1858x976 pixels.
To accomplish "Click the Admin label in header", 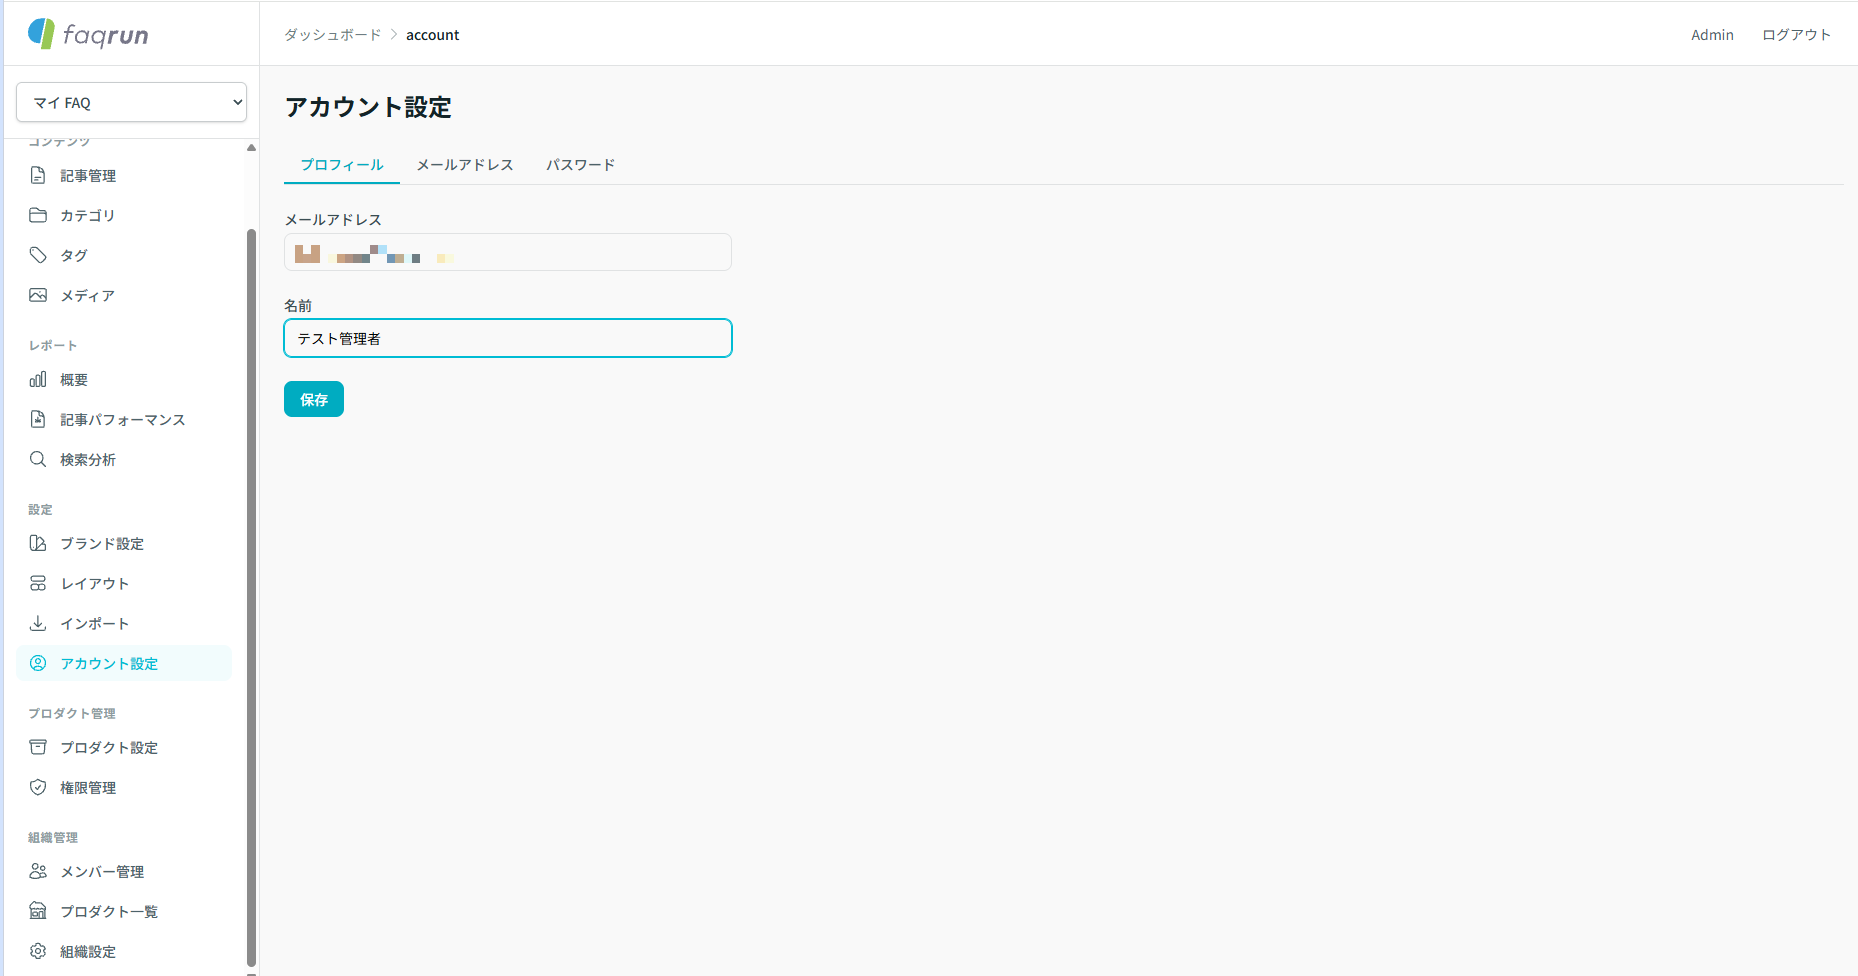I will coord(1712,35).
